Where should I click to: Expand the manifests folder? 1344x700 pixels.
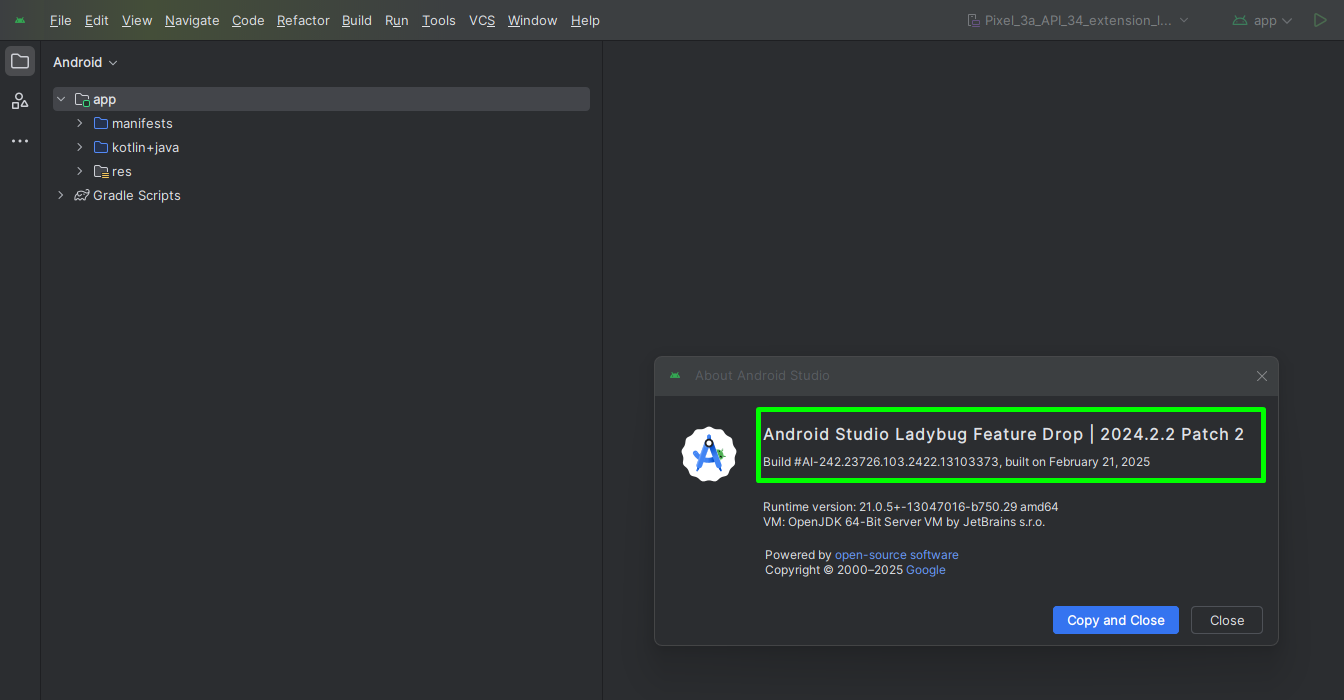coord(80,124)
